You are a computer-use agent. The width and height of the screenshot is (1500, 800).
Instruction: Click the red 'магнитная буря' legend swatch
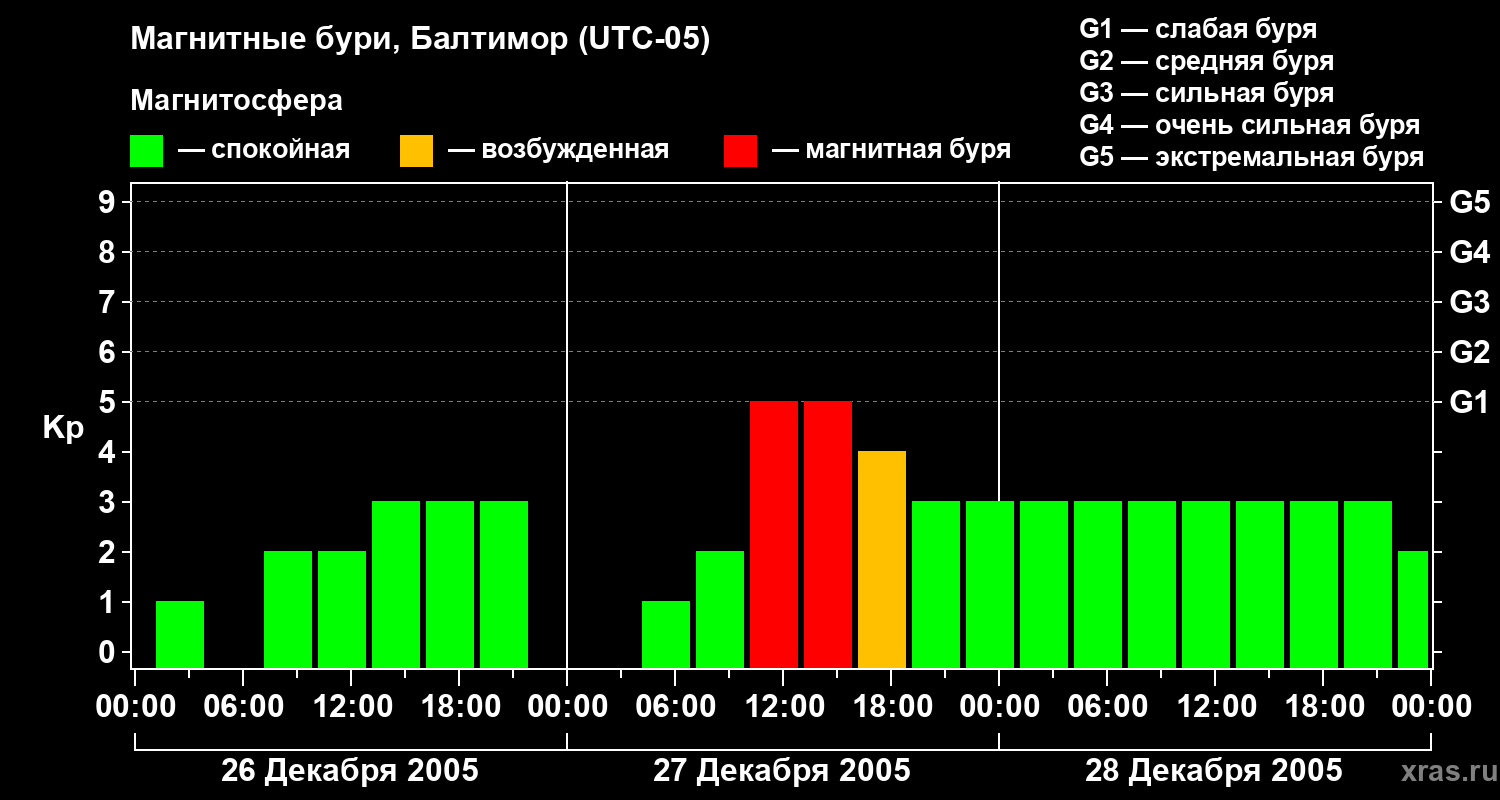(740, 151)
